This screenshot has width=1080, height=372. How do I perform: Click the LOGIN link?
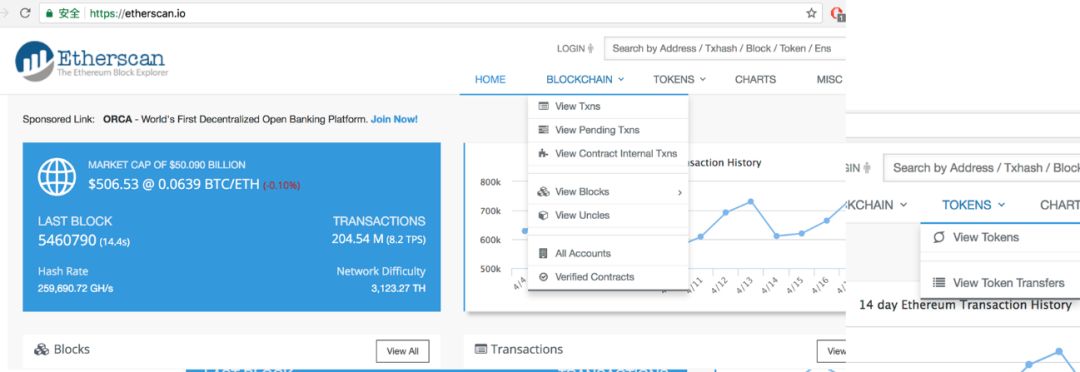[x=570, y=48]
